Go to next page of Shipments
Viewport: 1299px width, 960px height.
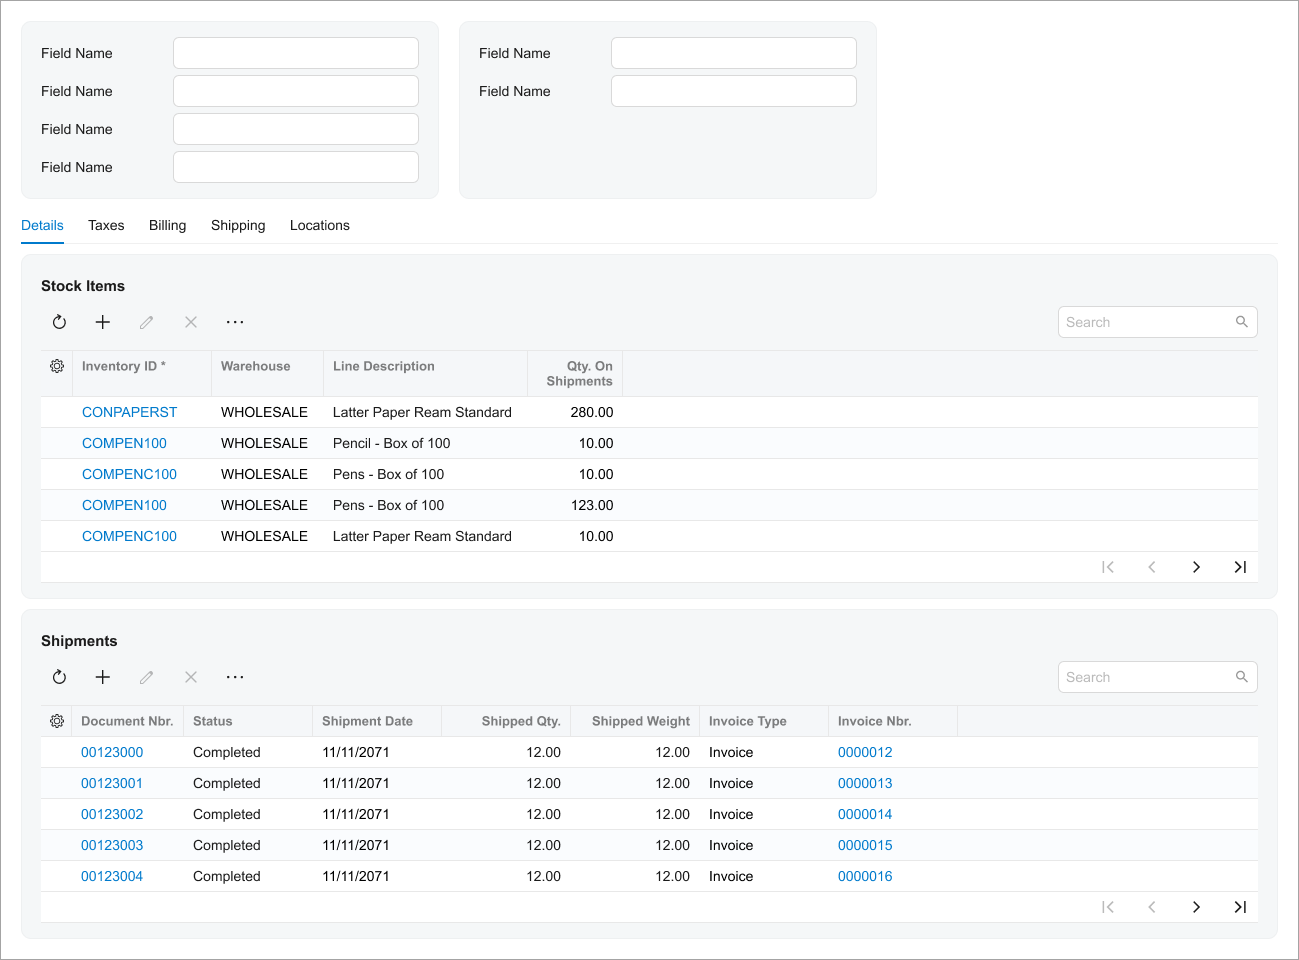pos(1196,907)
